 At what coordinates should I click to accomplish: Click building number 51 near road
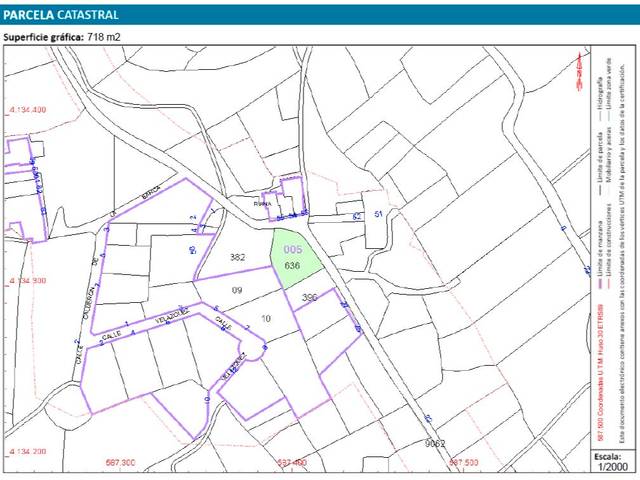point(379,215)
